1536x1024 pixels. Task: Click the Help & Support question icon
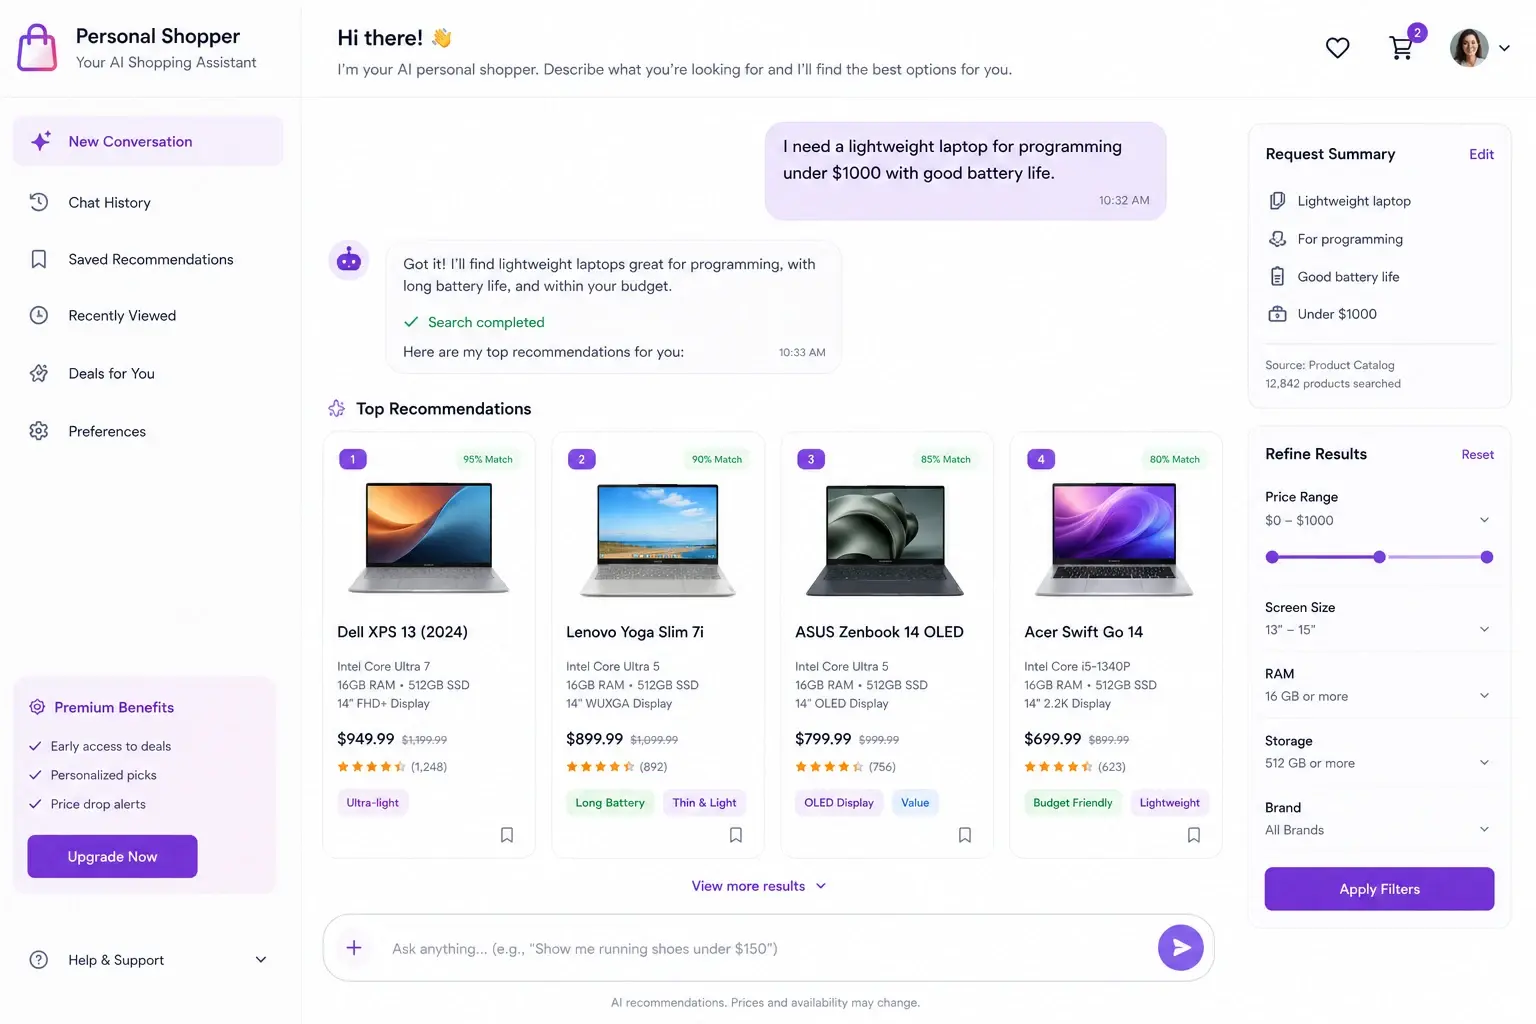[x=39, y=960]
